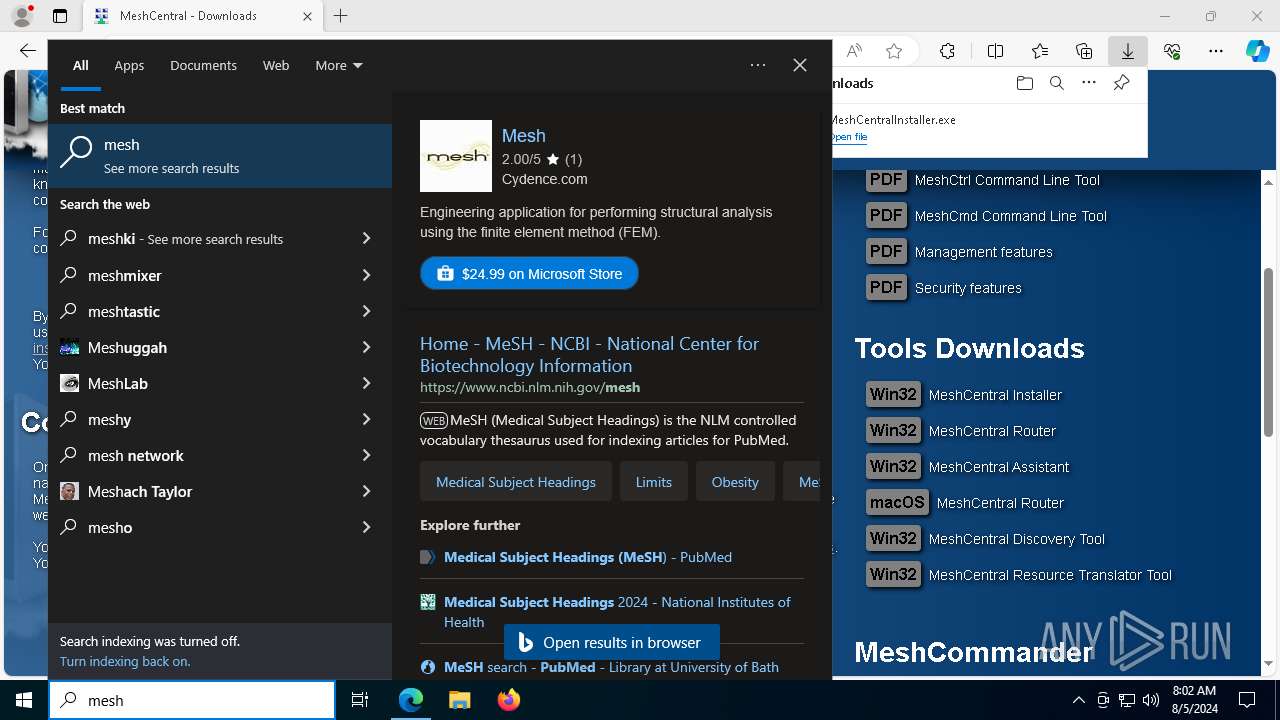Download MeshCentral Discovery Tool
Viewport: 1280px width, 720px height.
pos(985,539)
